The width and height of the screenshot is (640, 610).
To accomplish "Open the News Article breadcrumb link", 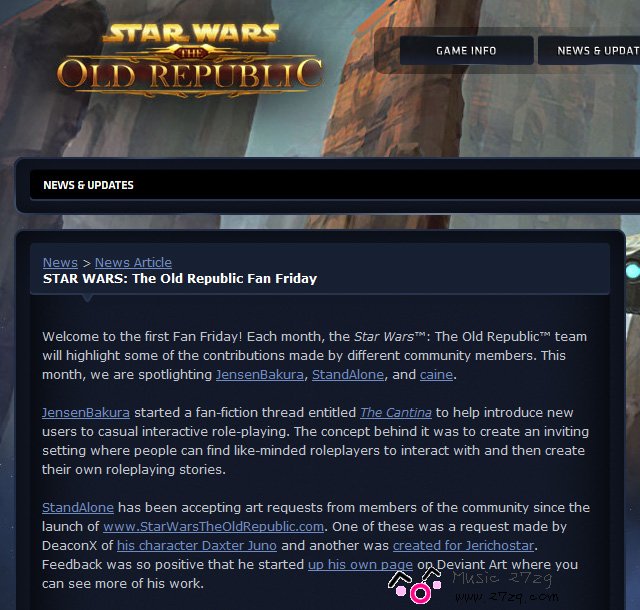I will 133,263.
